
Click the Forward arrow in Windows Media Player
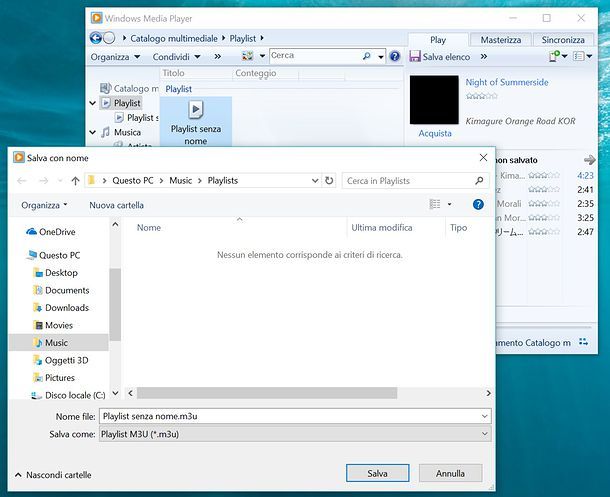(109, 38)
